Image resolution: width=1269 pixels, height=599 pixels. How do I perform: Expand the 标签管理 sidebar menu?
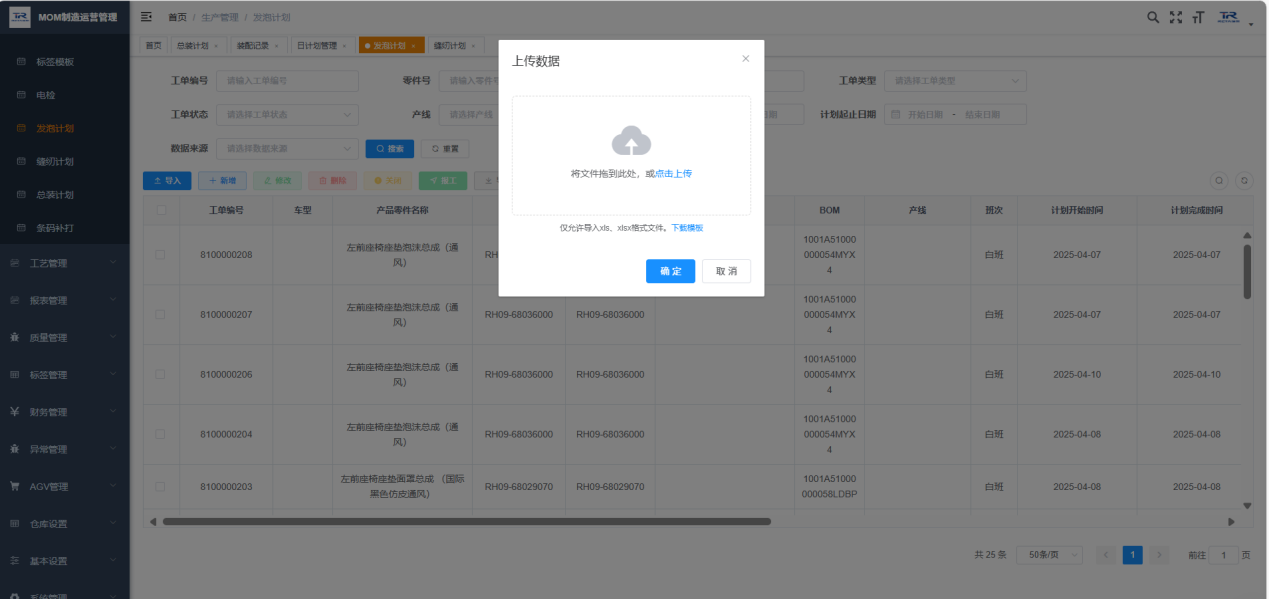[x=64, y=375]
